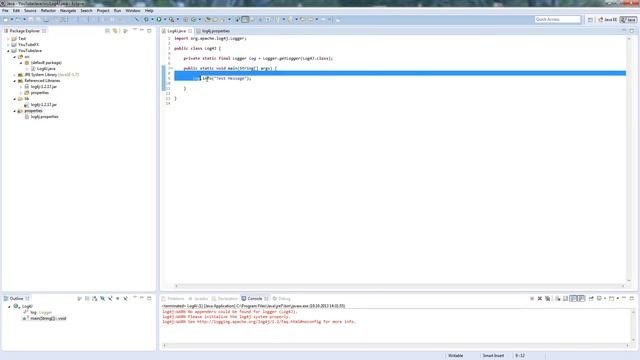
Task: Select the Java EE perspective button
Action: (608, 20)
